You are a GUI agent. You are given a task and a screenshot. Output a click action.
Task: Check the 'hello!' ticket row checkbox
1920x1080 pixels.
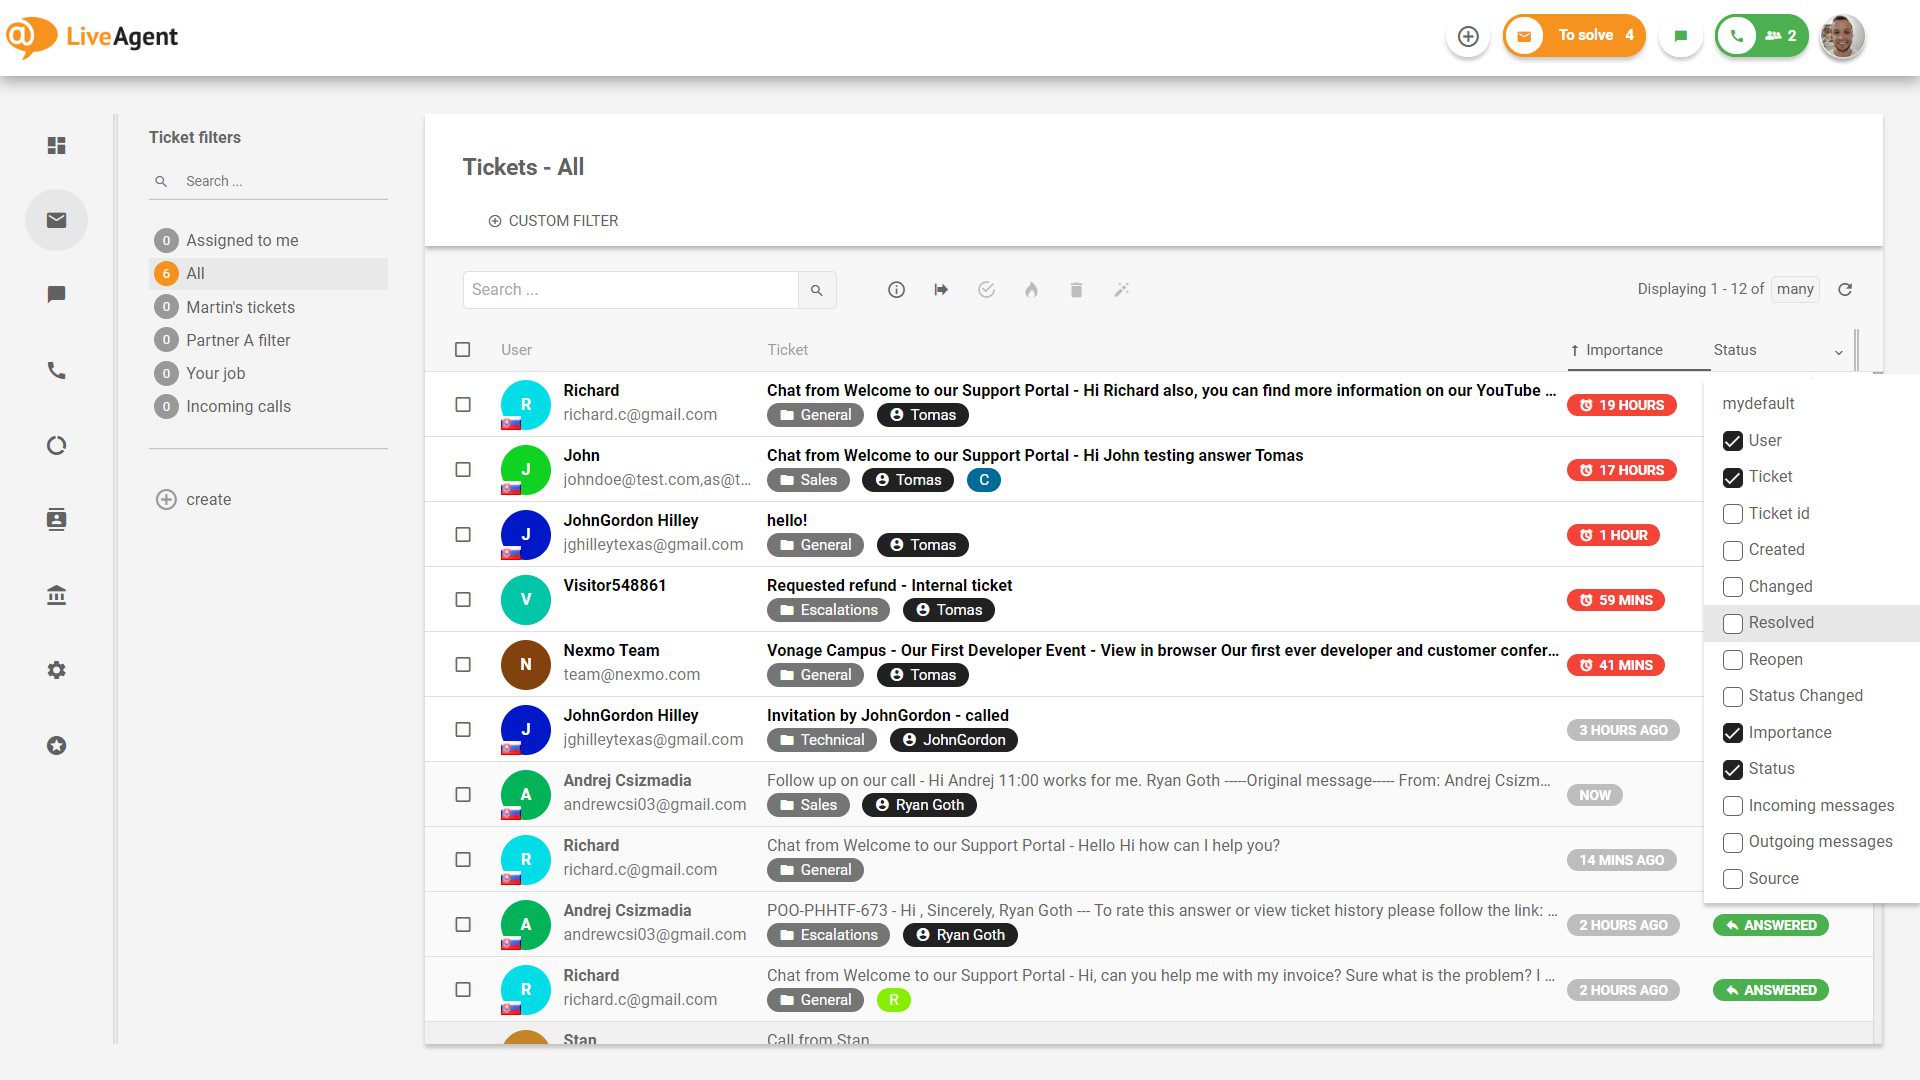pyautogui.click(x=462, y=534)
